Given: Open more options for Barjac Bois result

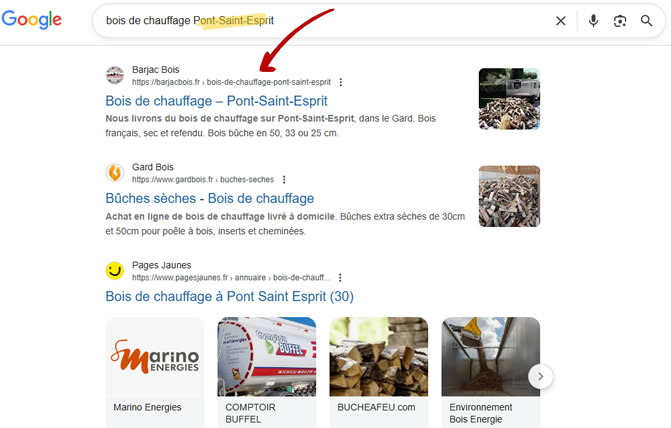Looking at the screenshot, I should tap(341, 82).
